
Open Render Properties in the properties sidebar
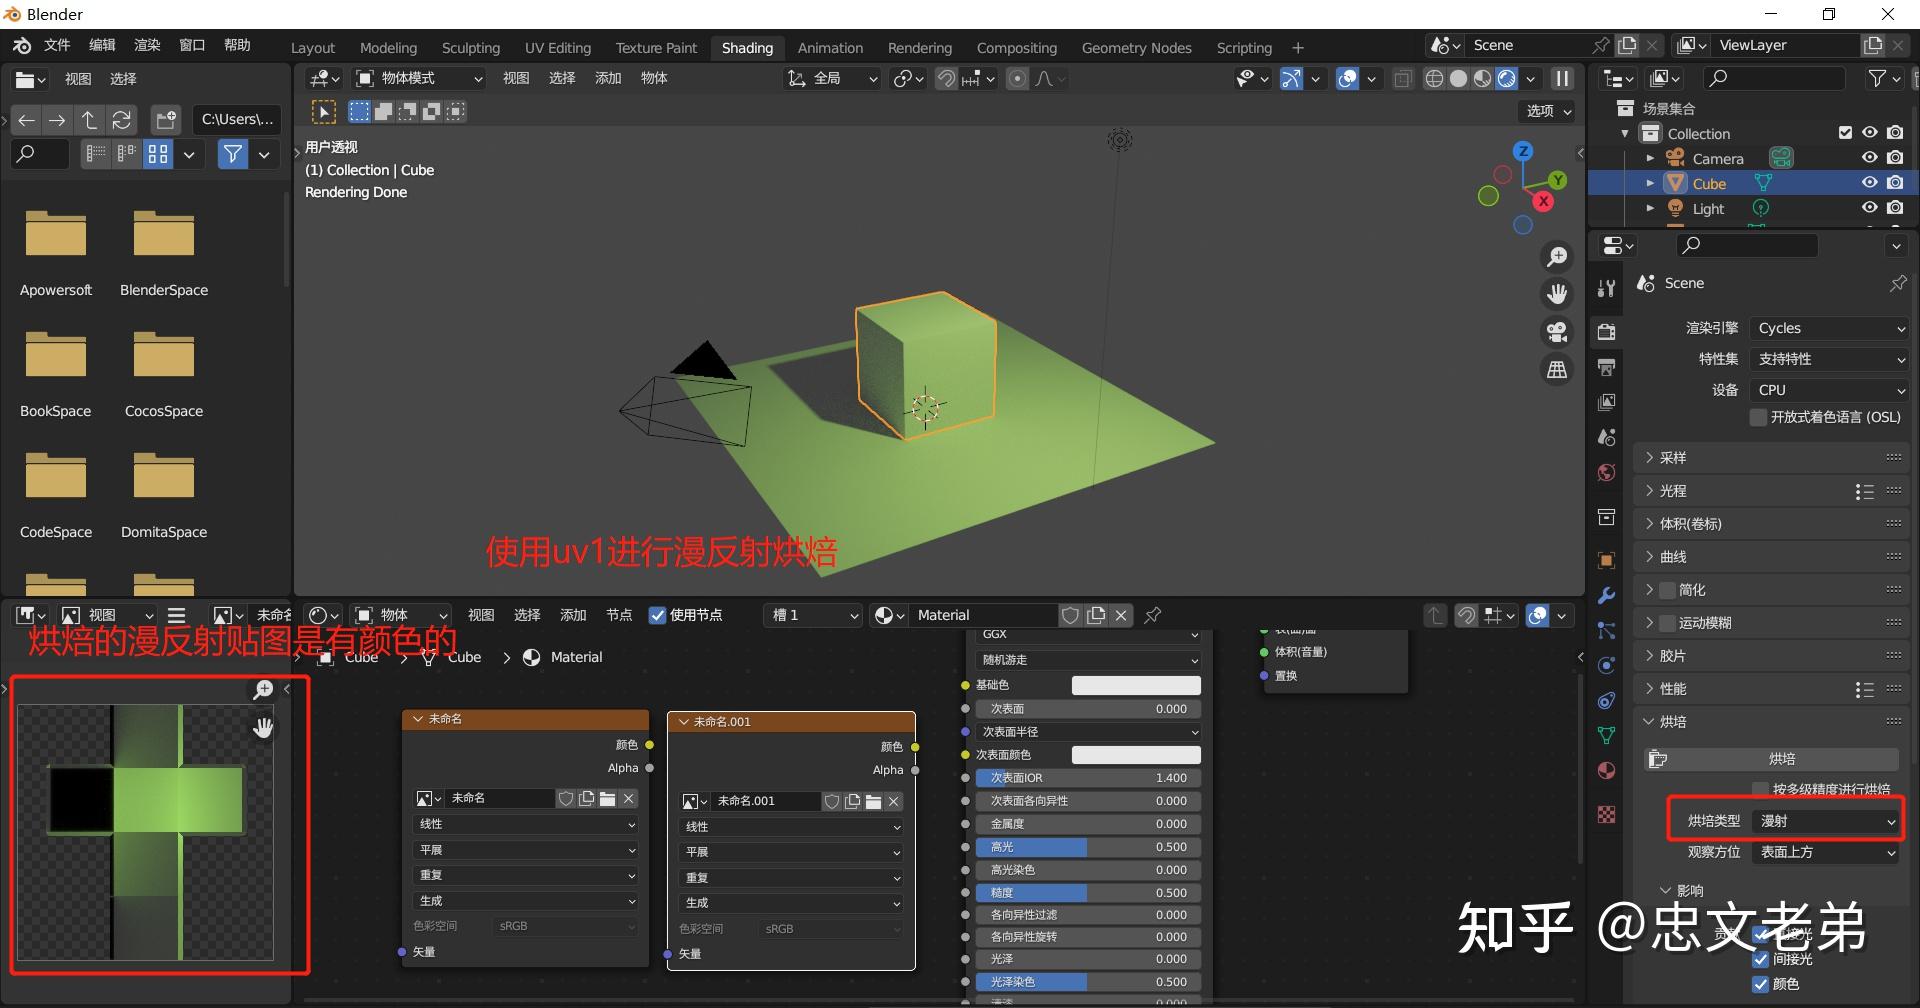1606,332
